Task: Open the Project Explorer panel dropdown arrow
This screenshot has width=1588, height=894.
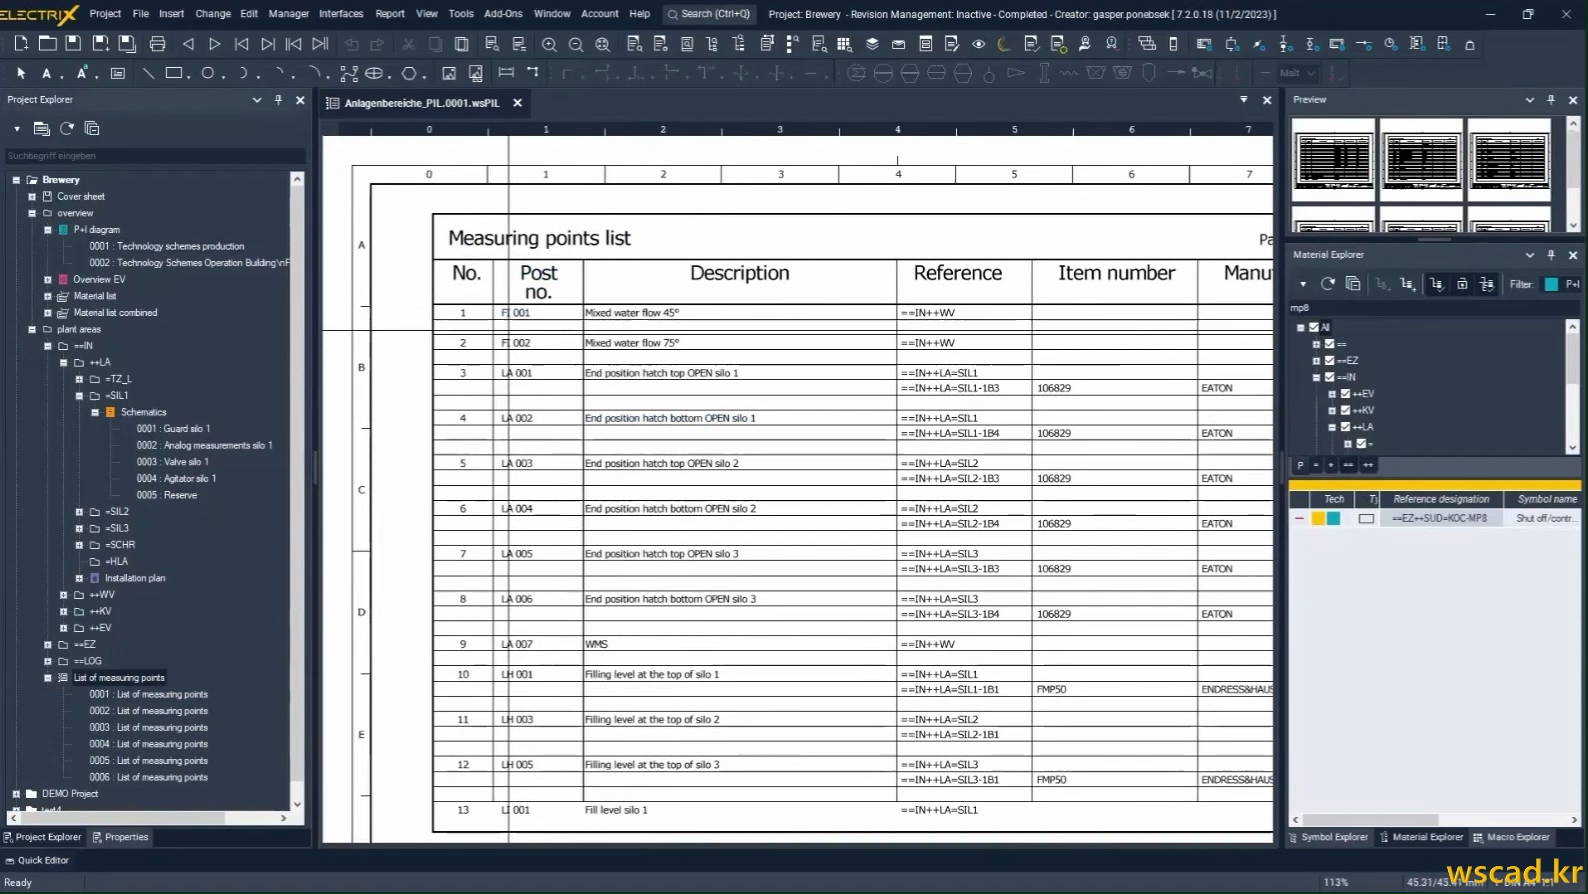Action: click(257, 100)
